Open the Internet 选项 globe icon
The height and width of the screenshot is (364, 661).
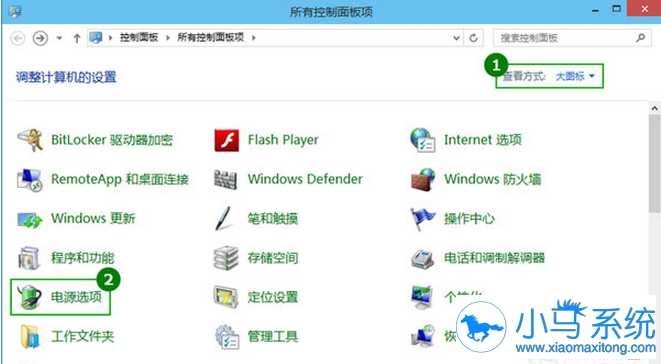tap(423, 140)
